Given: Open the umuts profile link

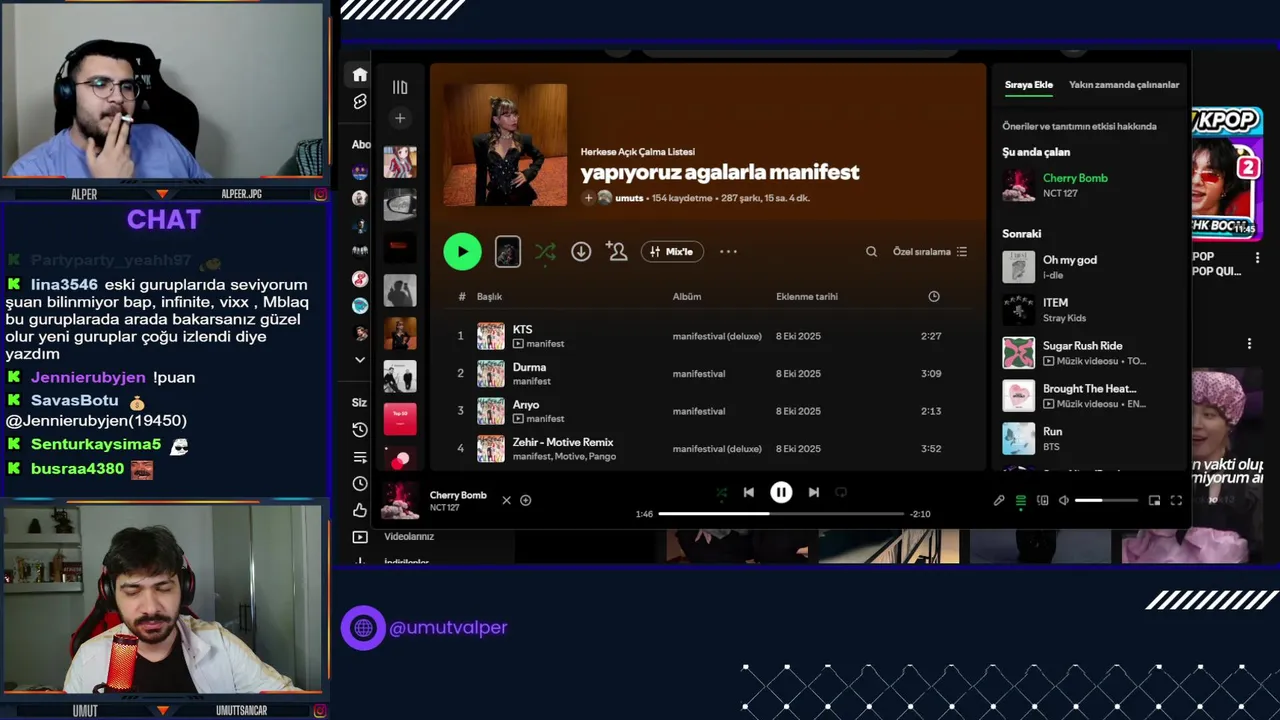Looking at the screenshot, I should pyautogui.click(x=629, y=198).
